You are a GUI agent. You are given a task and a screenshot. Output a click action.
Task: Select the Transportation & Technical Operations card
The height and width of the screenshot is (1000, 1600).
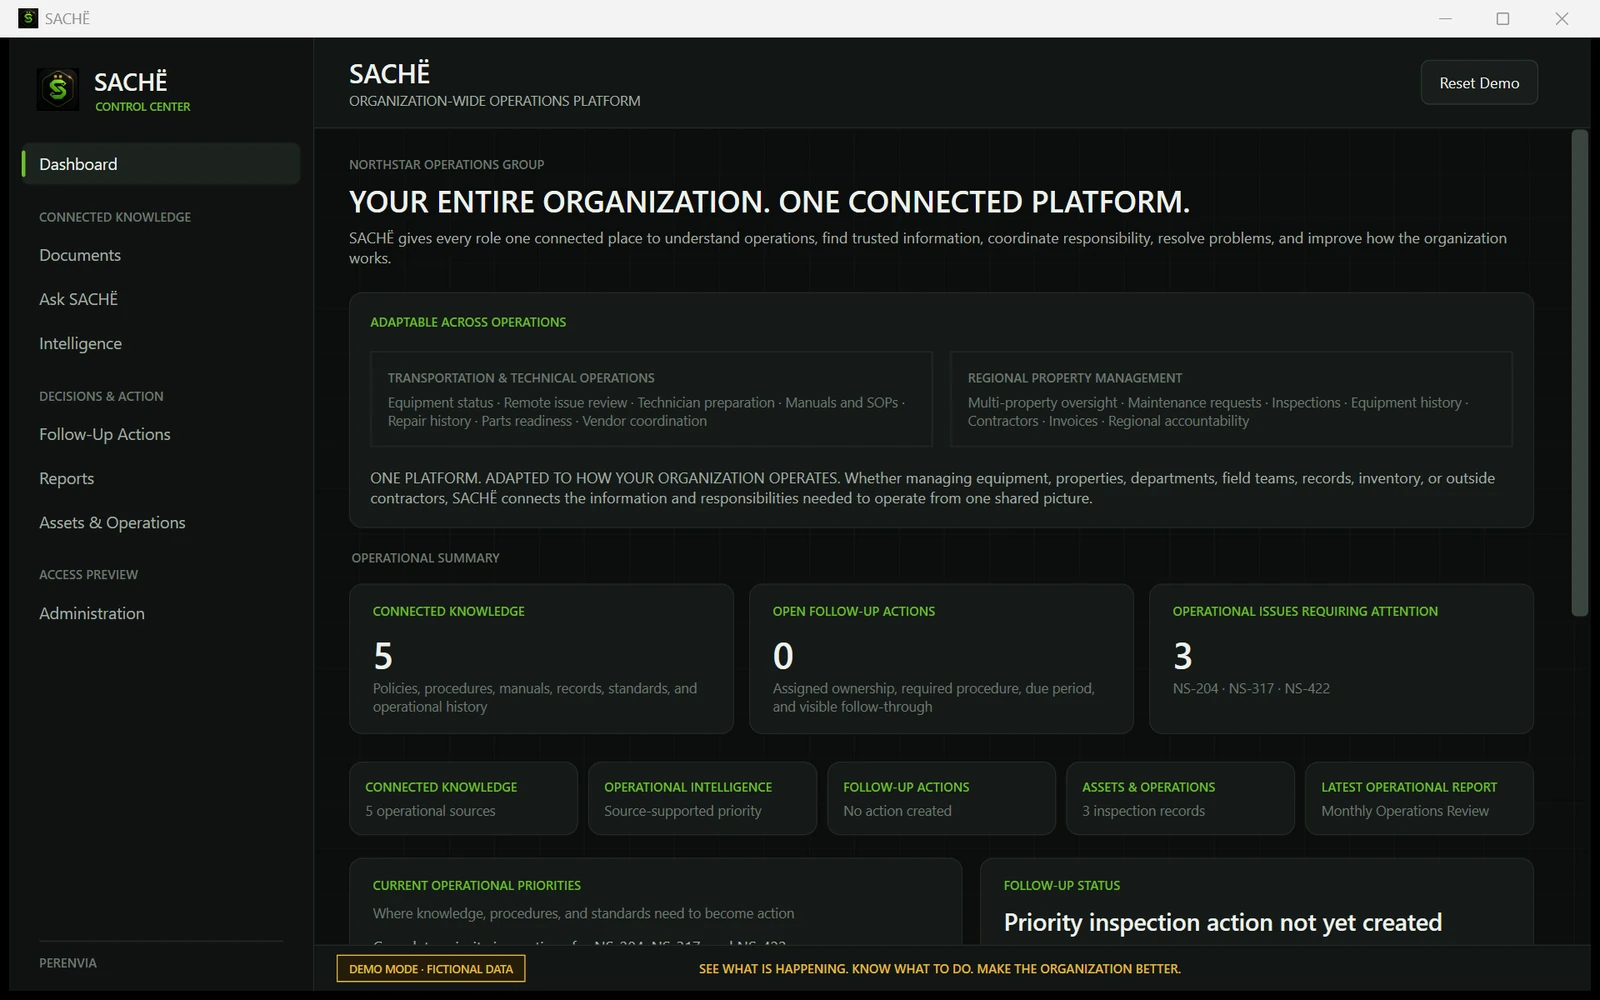tap(651, 399)
